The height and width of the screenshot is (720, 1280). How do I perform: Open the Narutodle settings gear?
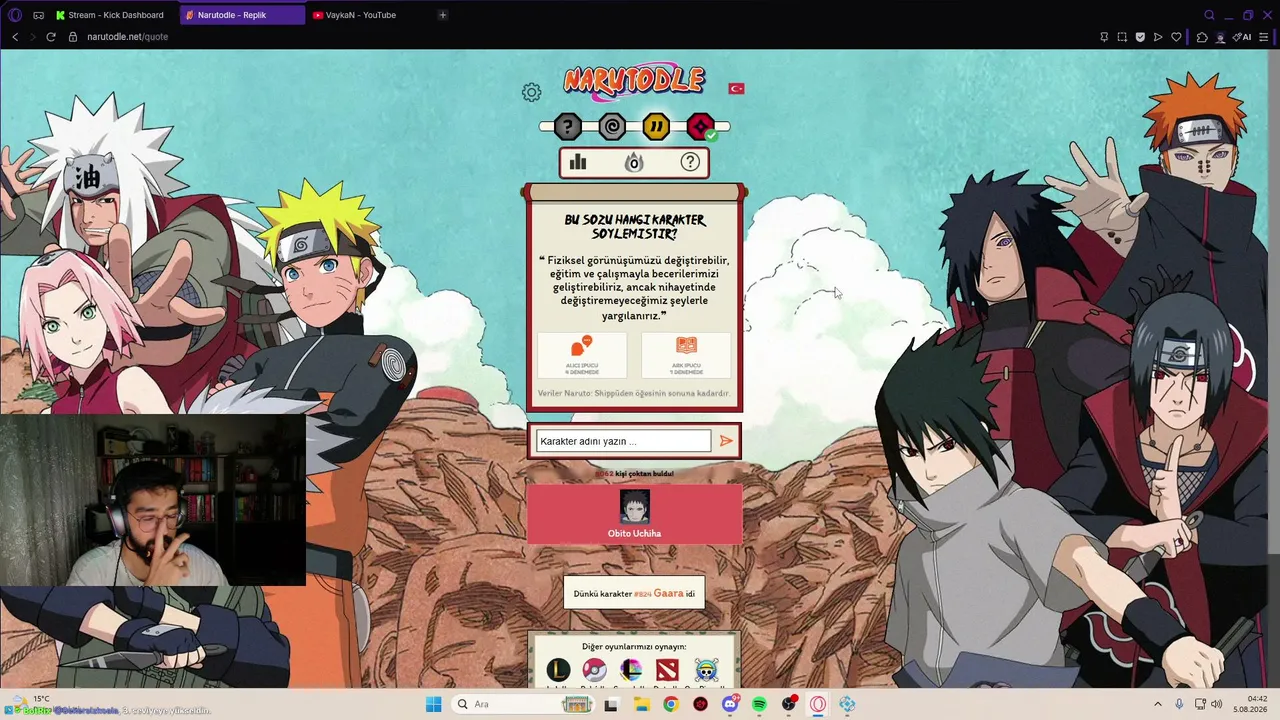(x=531, y=92)
